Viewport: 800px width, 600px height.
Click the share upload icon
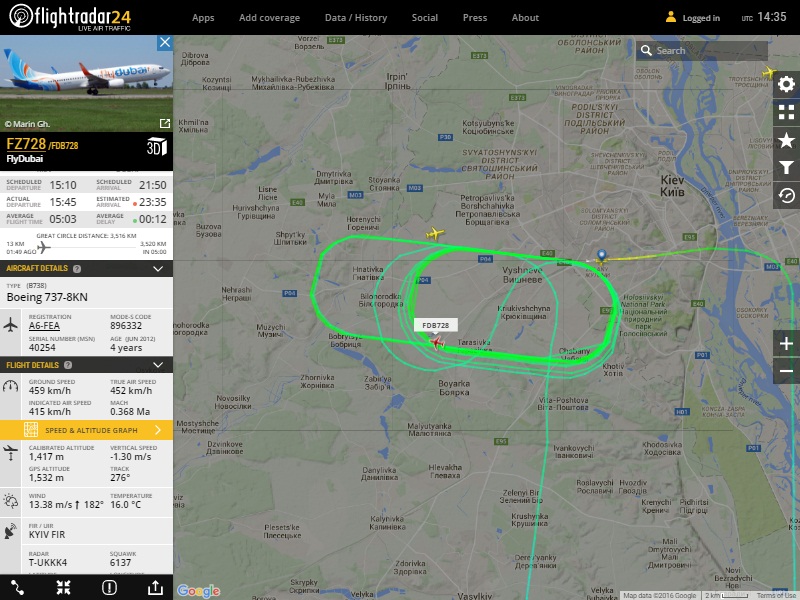pyautogui.click(x=155, y=588)
